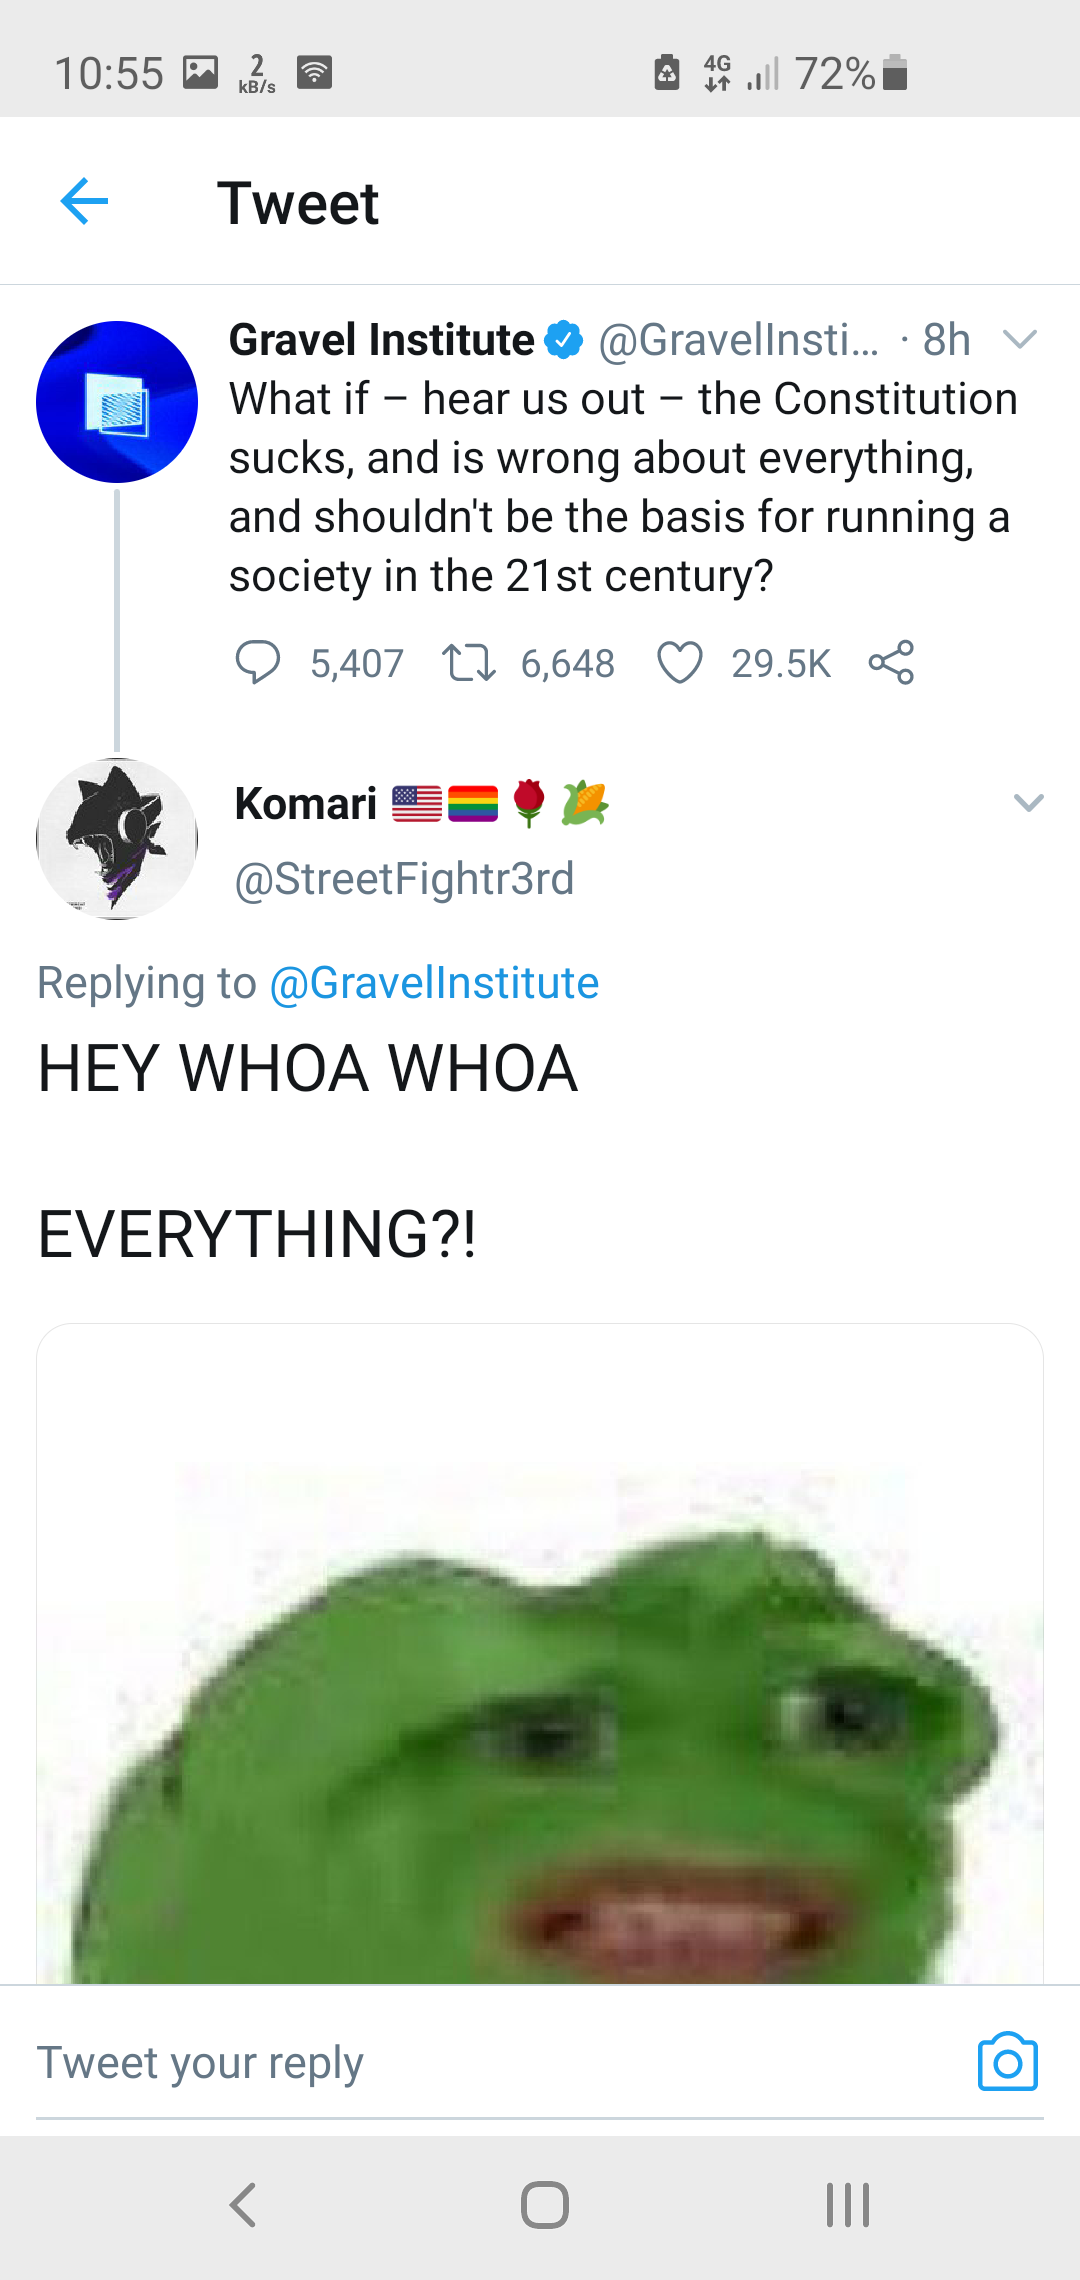The width and height of the screenshot is (1080, 2280).
Task: Open the Gravel Institute account name
Action: point(381,340)
